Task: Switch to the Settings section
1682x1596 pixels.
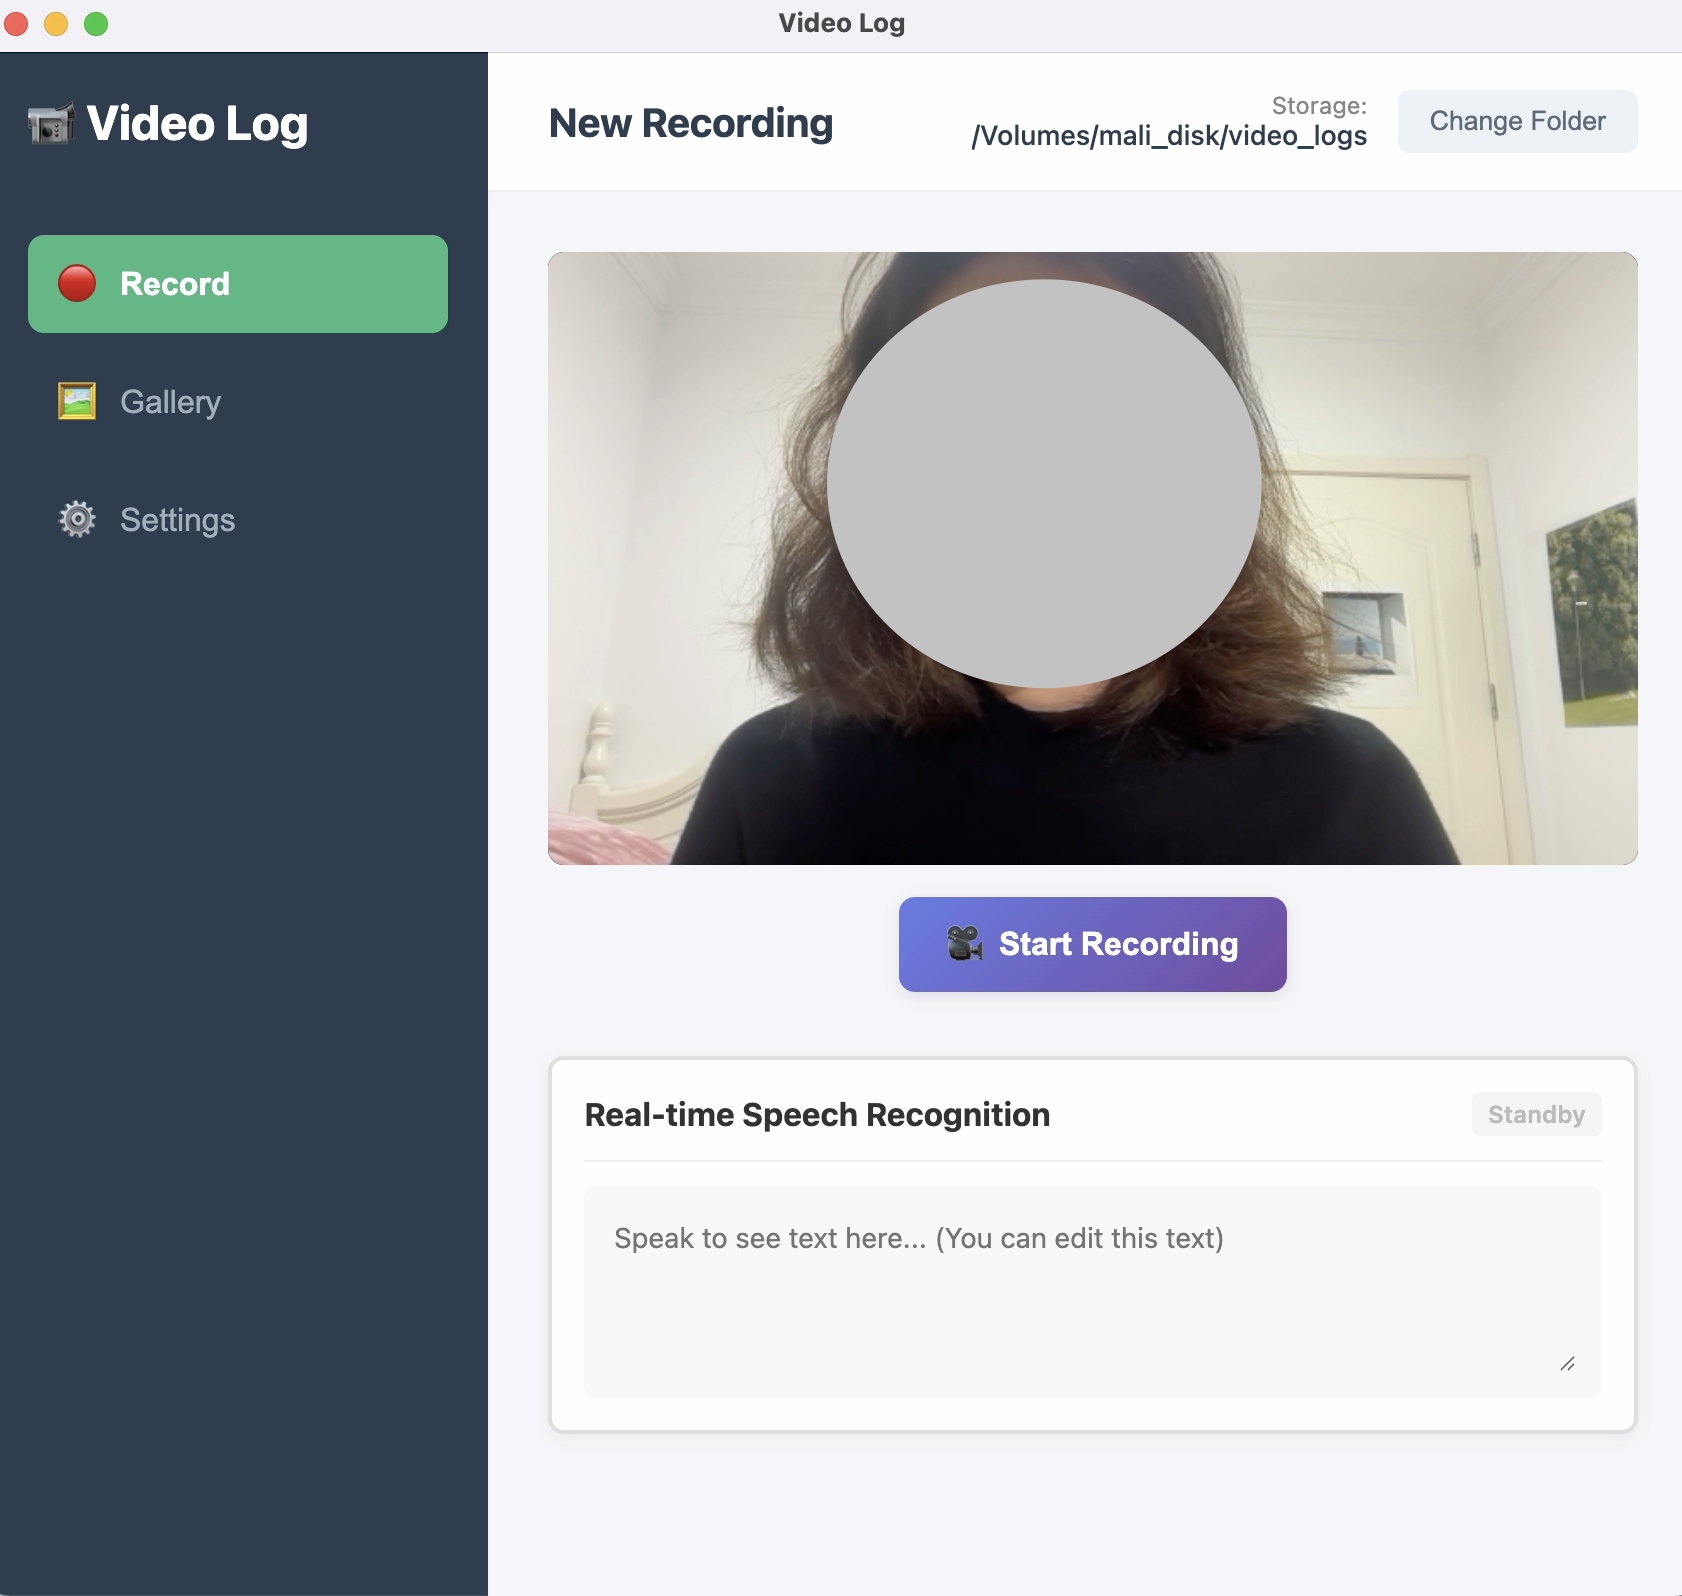Action: pos(176,518)
